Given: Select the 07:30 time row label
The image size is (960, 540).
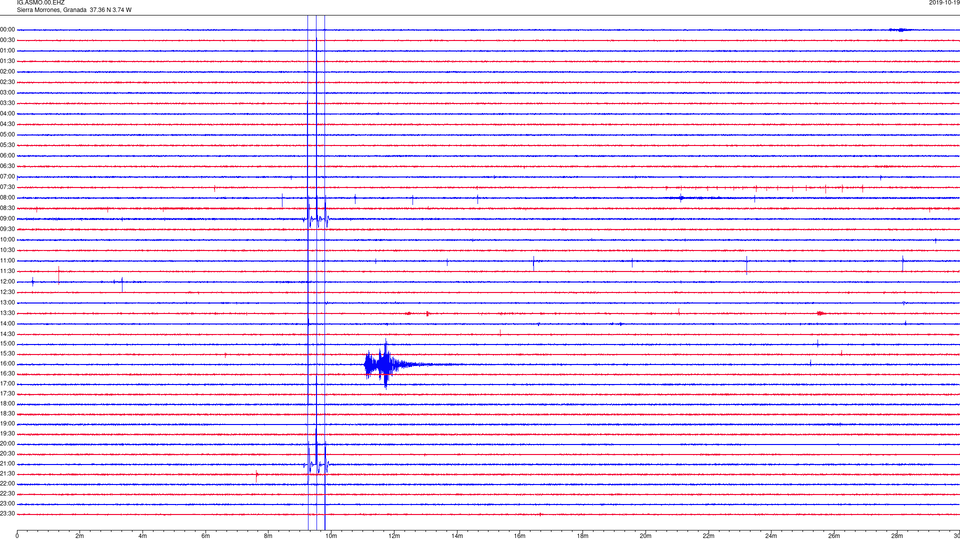Looking at the screenshot, I should coord(7,187).
